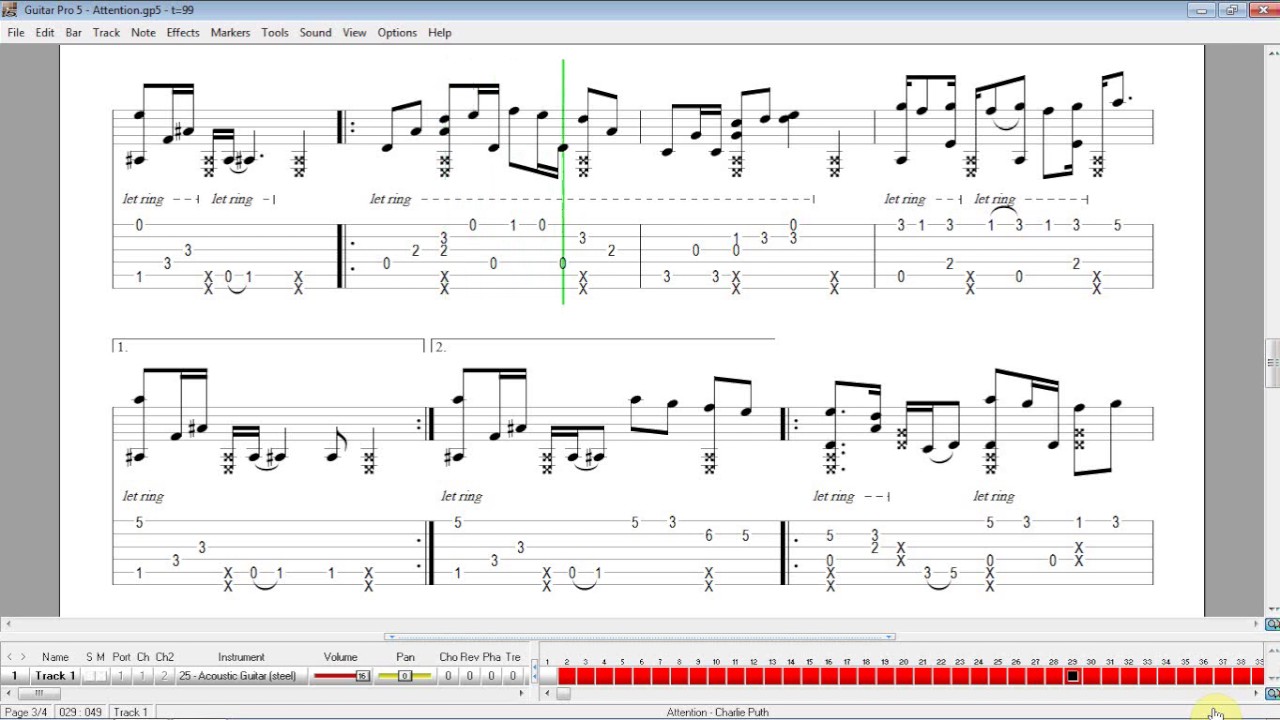This screenshot has height=720, width=1280.
Task: Open the Bar menu
Action: (74, 32)
